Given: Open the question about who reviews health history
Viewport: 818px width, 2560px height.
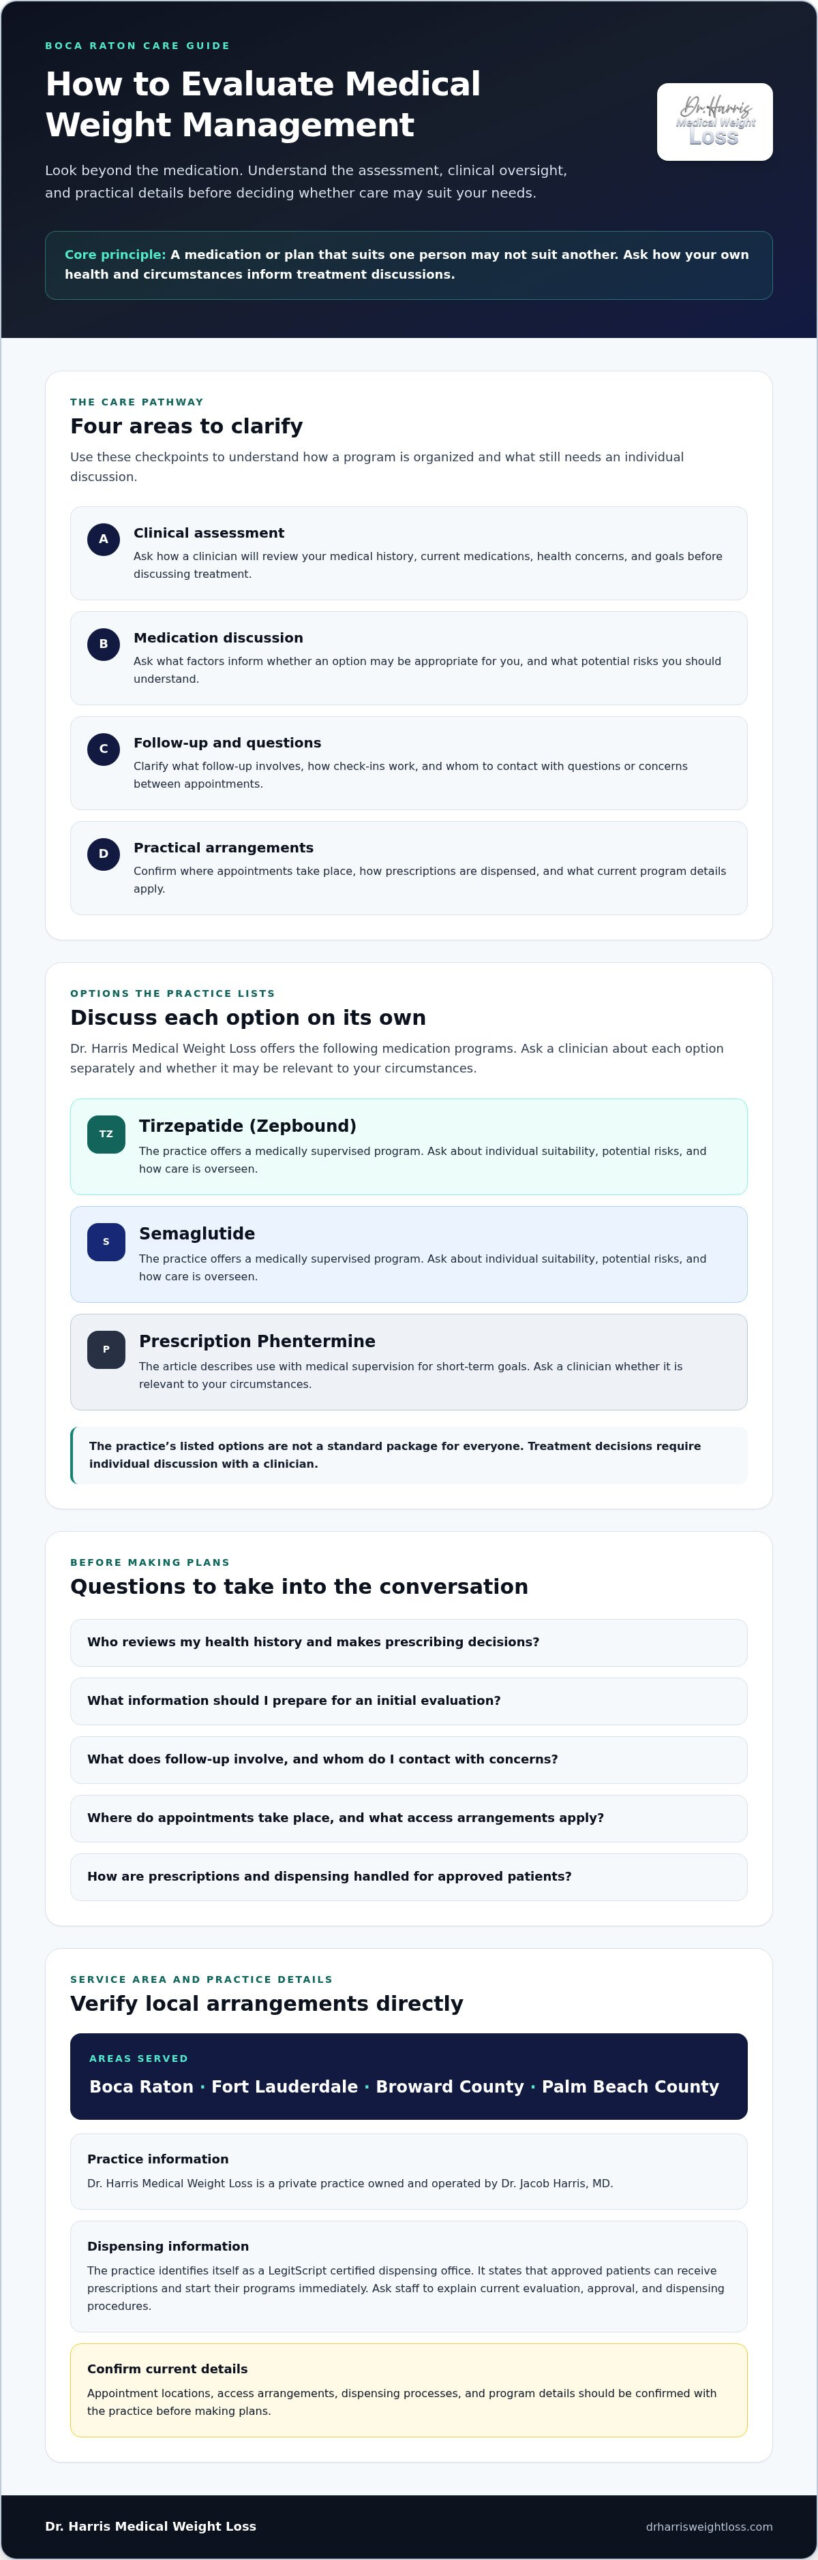Looking at the screenshot, I should pyautogui.click(x=408, y=1642).
